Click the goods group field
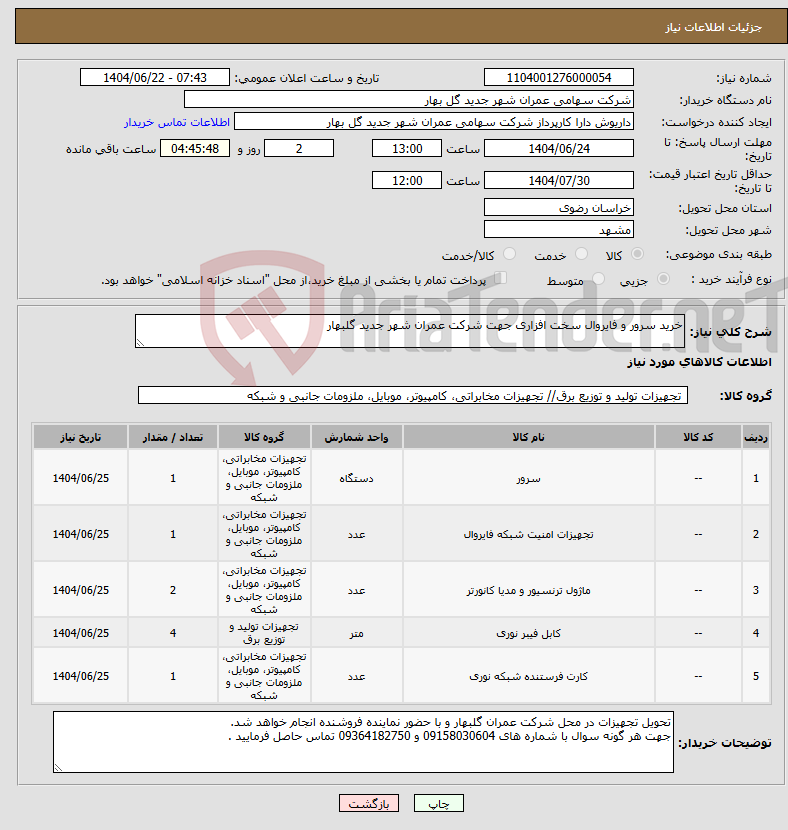This screenshot has height=830, width=788. click(x=413, y=395)
